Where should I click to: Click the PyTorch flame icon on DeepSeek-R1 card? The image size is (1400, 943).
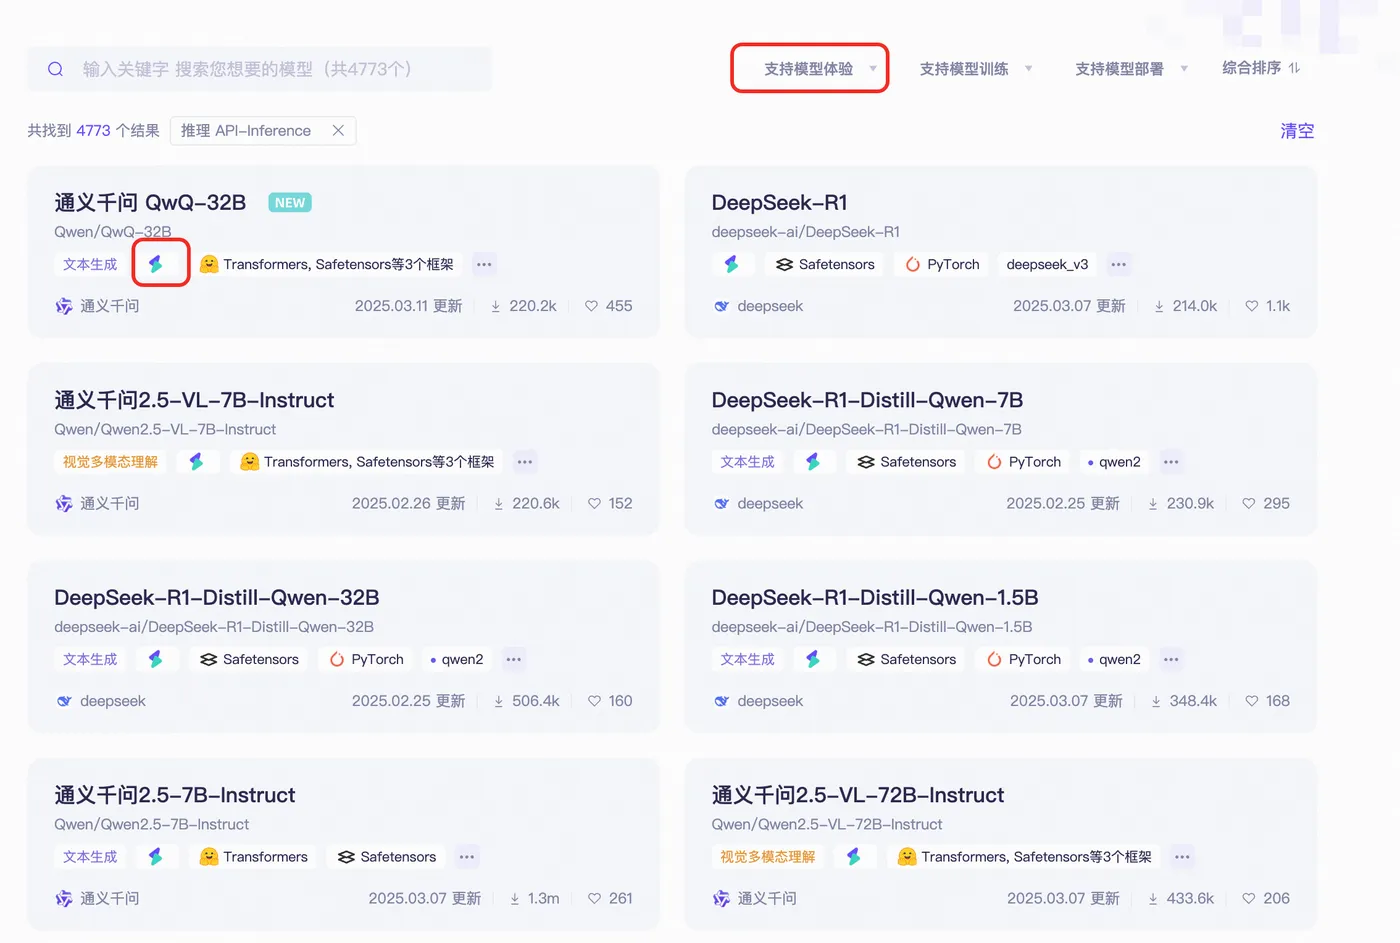[912, 264]
